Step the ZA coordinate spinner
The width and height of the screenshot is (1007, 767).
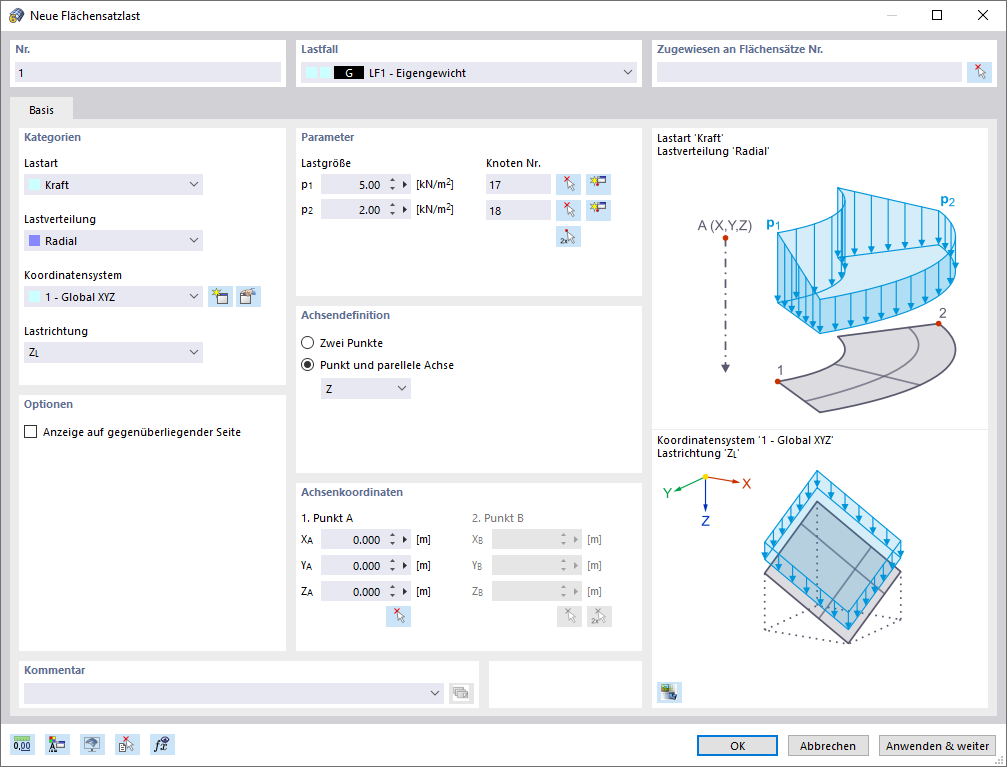tap(392, 592)
